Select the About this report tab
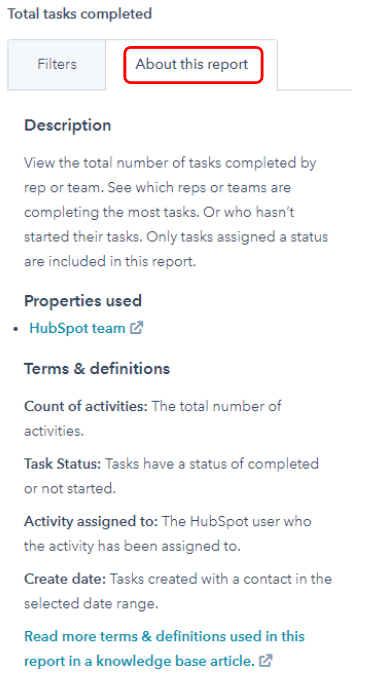Screen dimensions: 374x694 (x=192, y=65)
